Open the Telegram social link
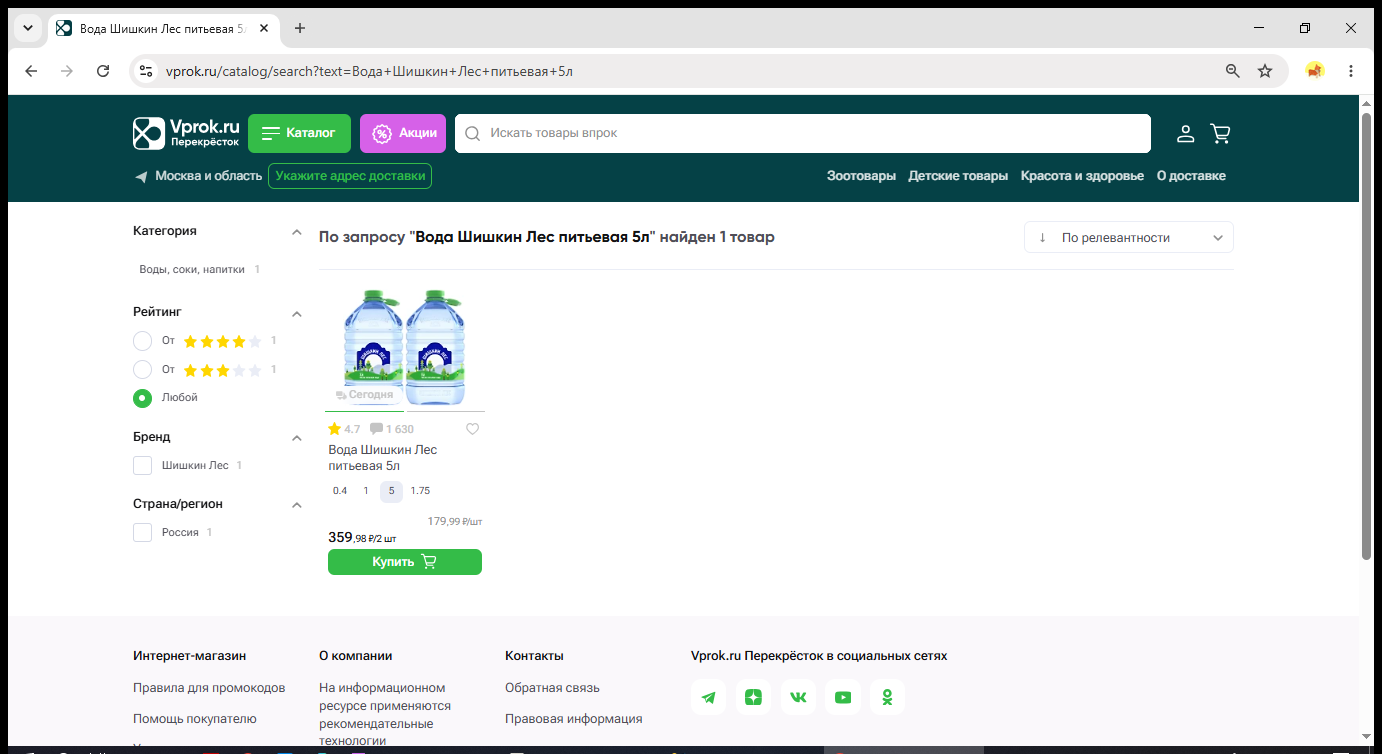This screenshot has height=754, width=1382. [x=709, y=697]
